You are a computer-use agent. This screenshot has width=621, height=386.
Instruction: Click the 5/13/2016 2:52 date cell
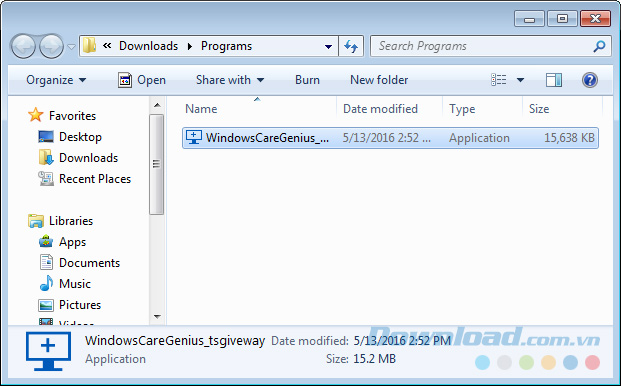tap(387, 138)
